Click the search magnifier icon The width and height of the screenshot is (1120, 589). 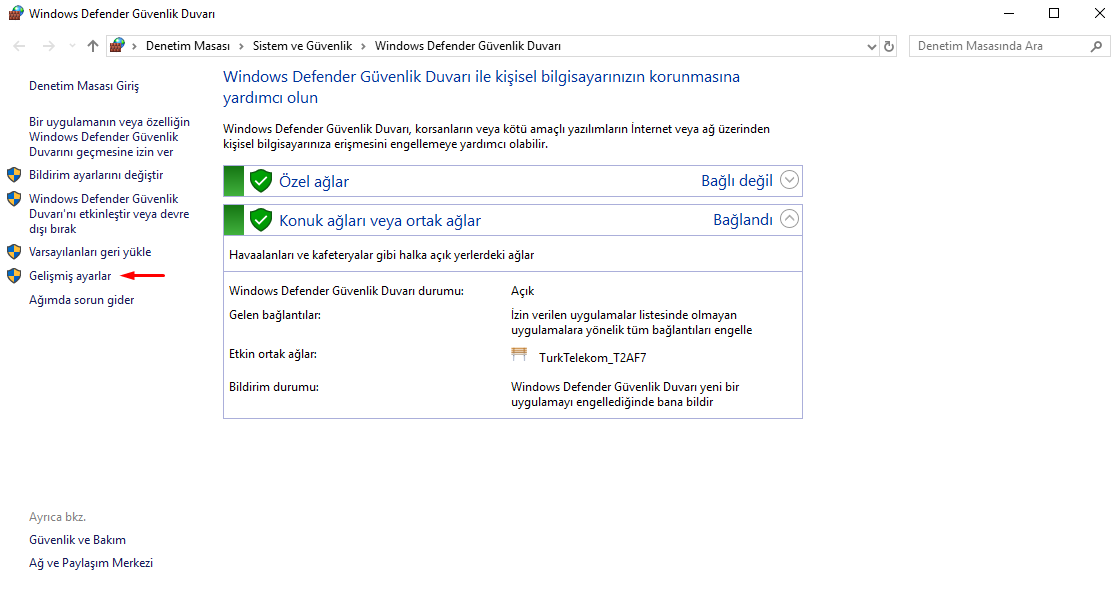pyautogui.click(x=1096, y=46)
